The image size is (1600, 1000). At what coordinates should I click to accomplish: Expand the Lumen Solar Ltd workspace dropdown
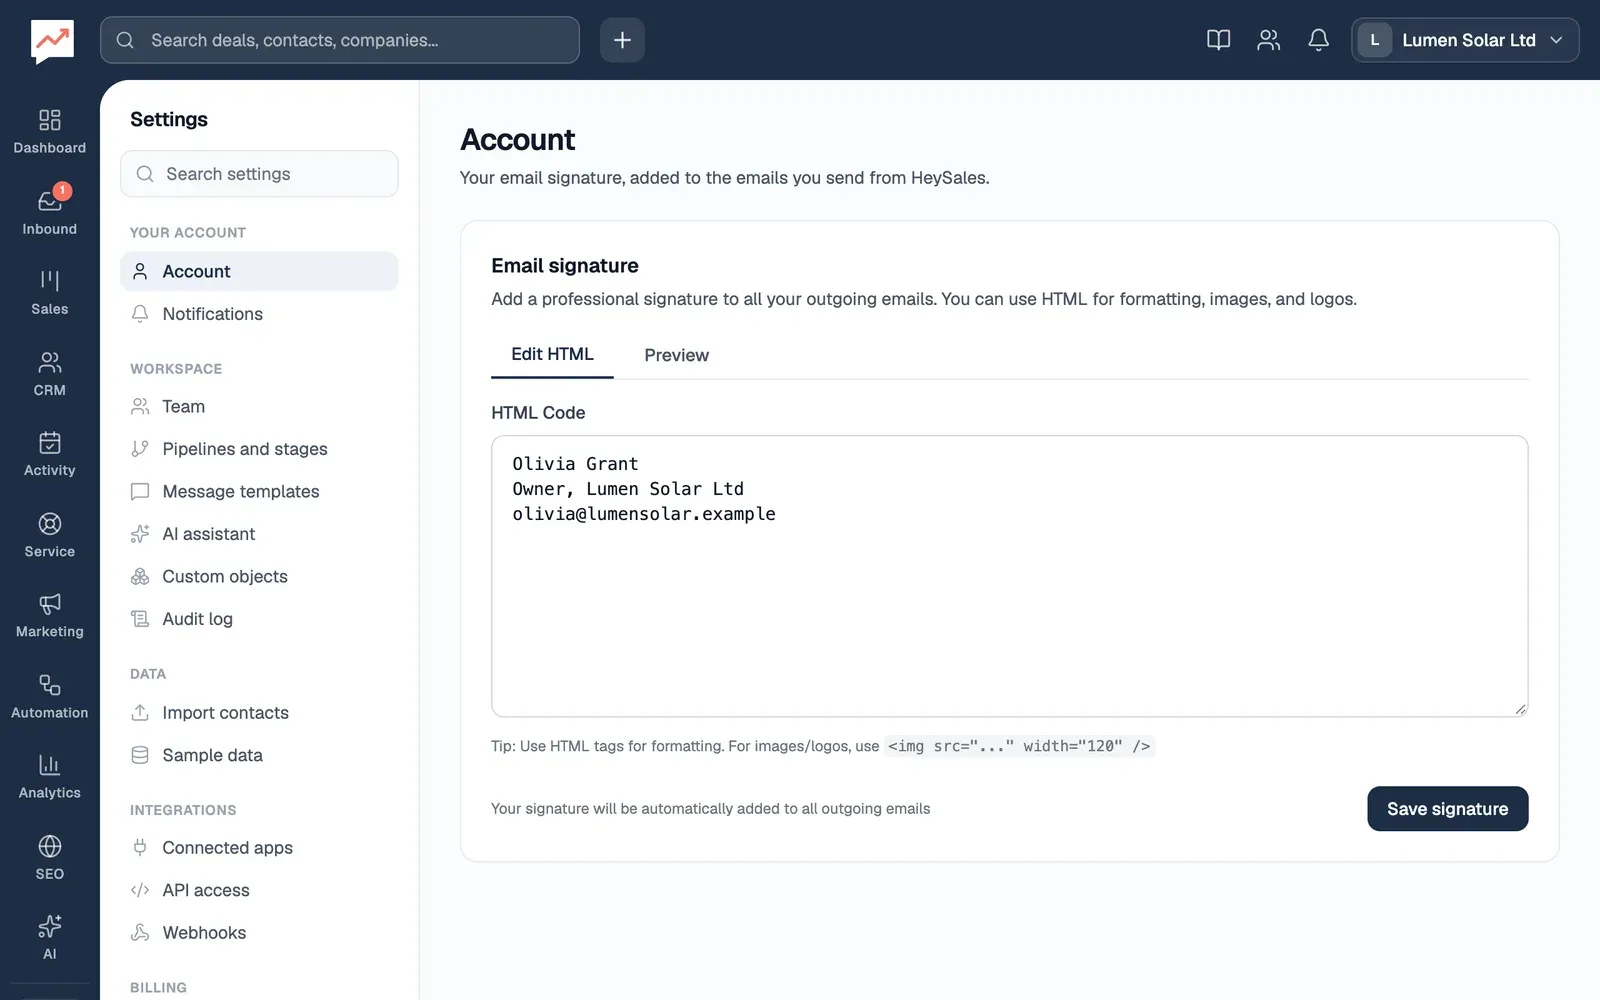pyautogui.click(x=1465, y=40)
